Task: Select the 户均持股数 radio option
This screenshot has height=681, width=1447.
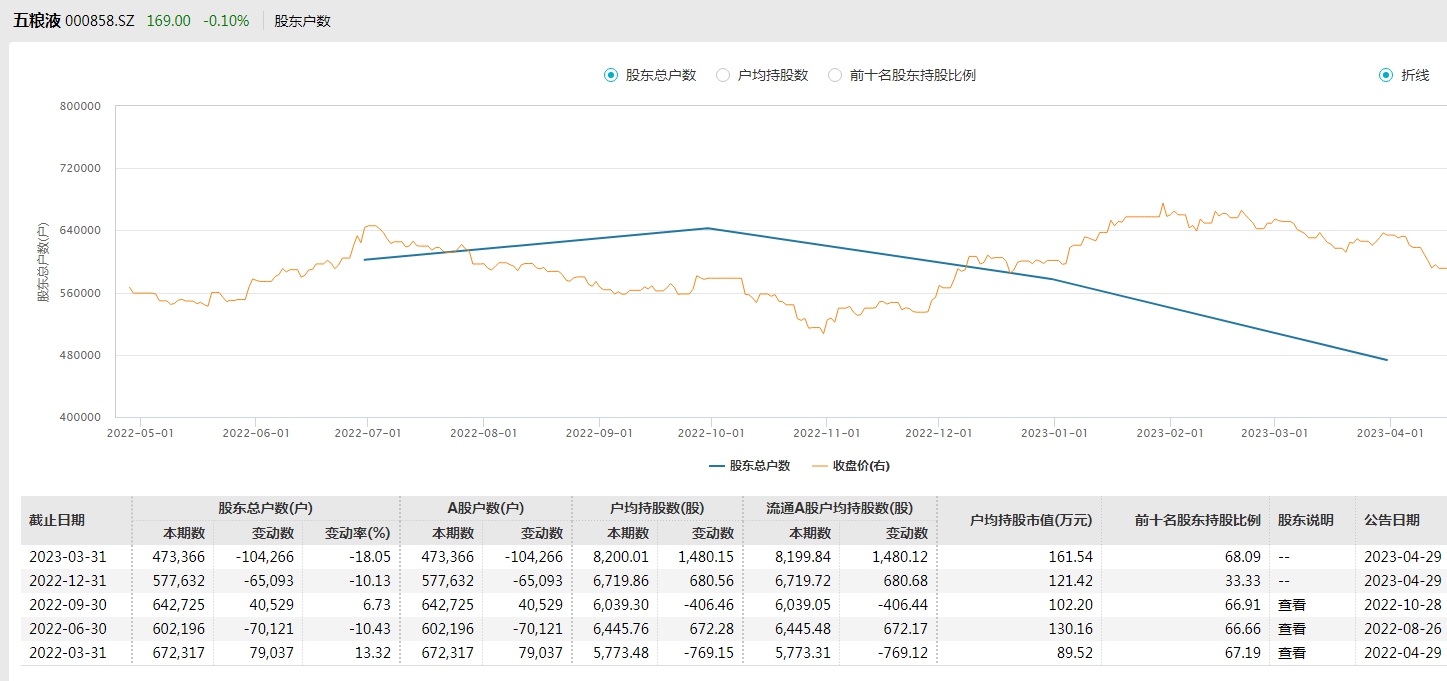Action: tap(723, 75)
